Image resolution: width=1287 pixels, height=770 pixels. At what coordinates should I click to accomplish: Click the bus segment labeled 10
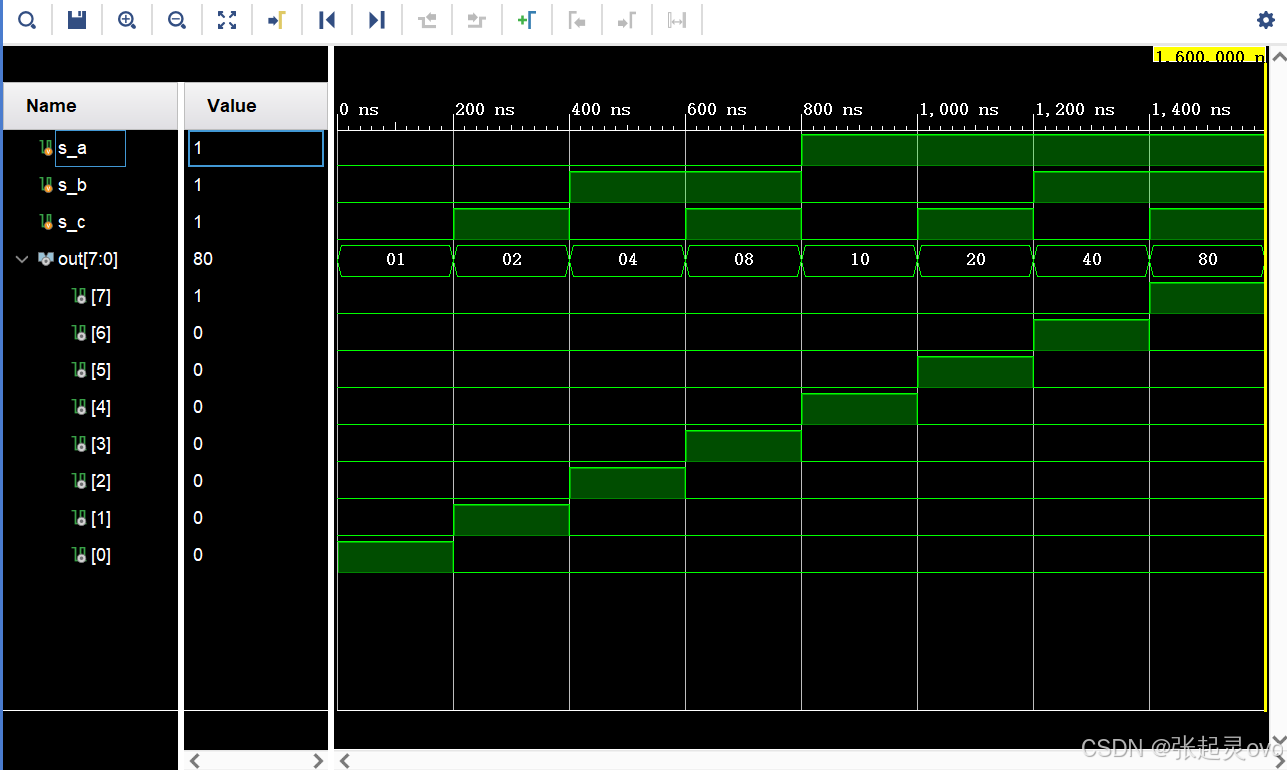click(x=860, y=259)
